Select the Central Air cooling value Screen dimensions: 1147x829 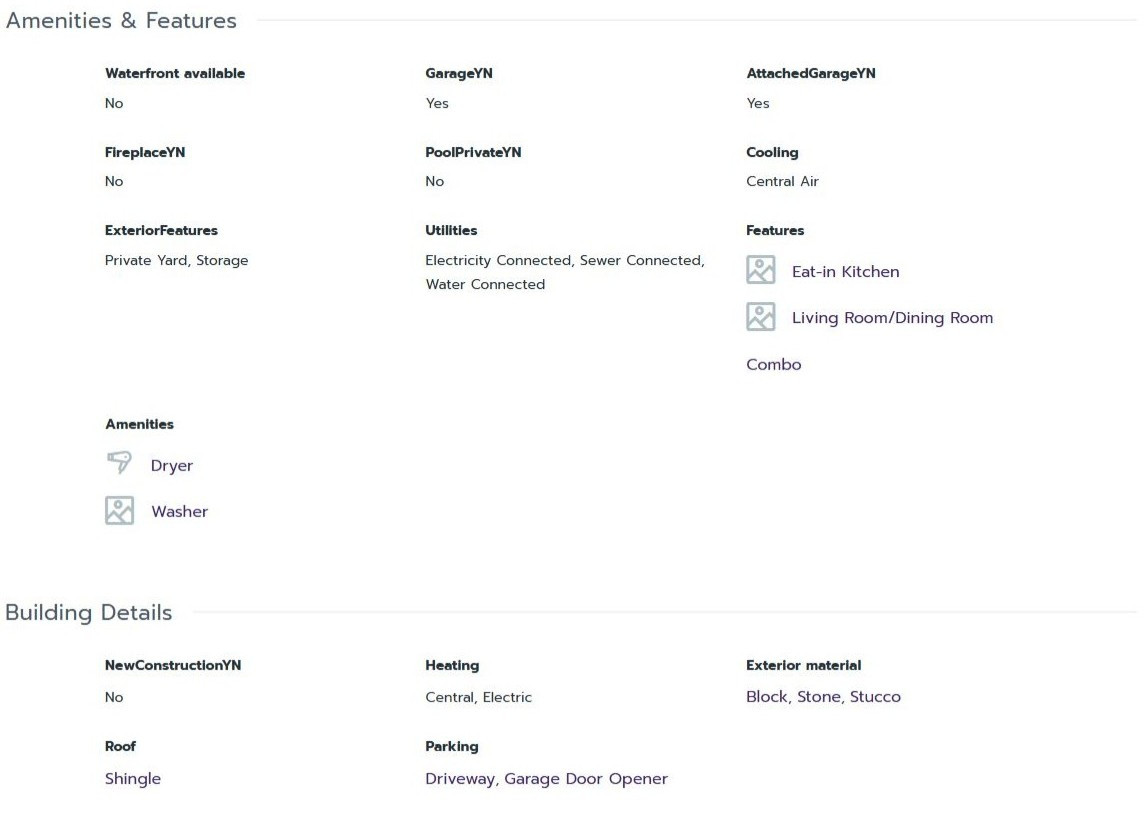782,182
